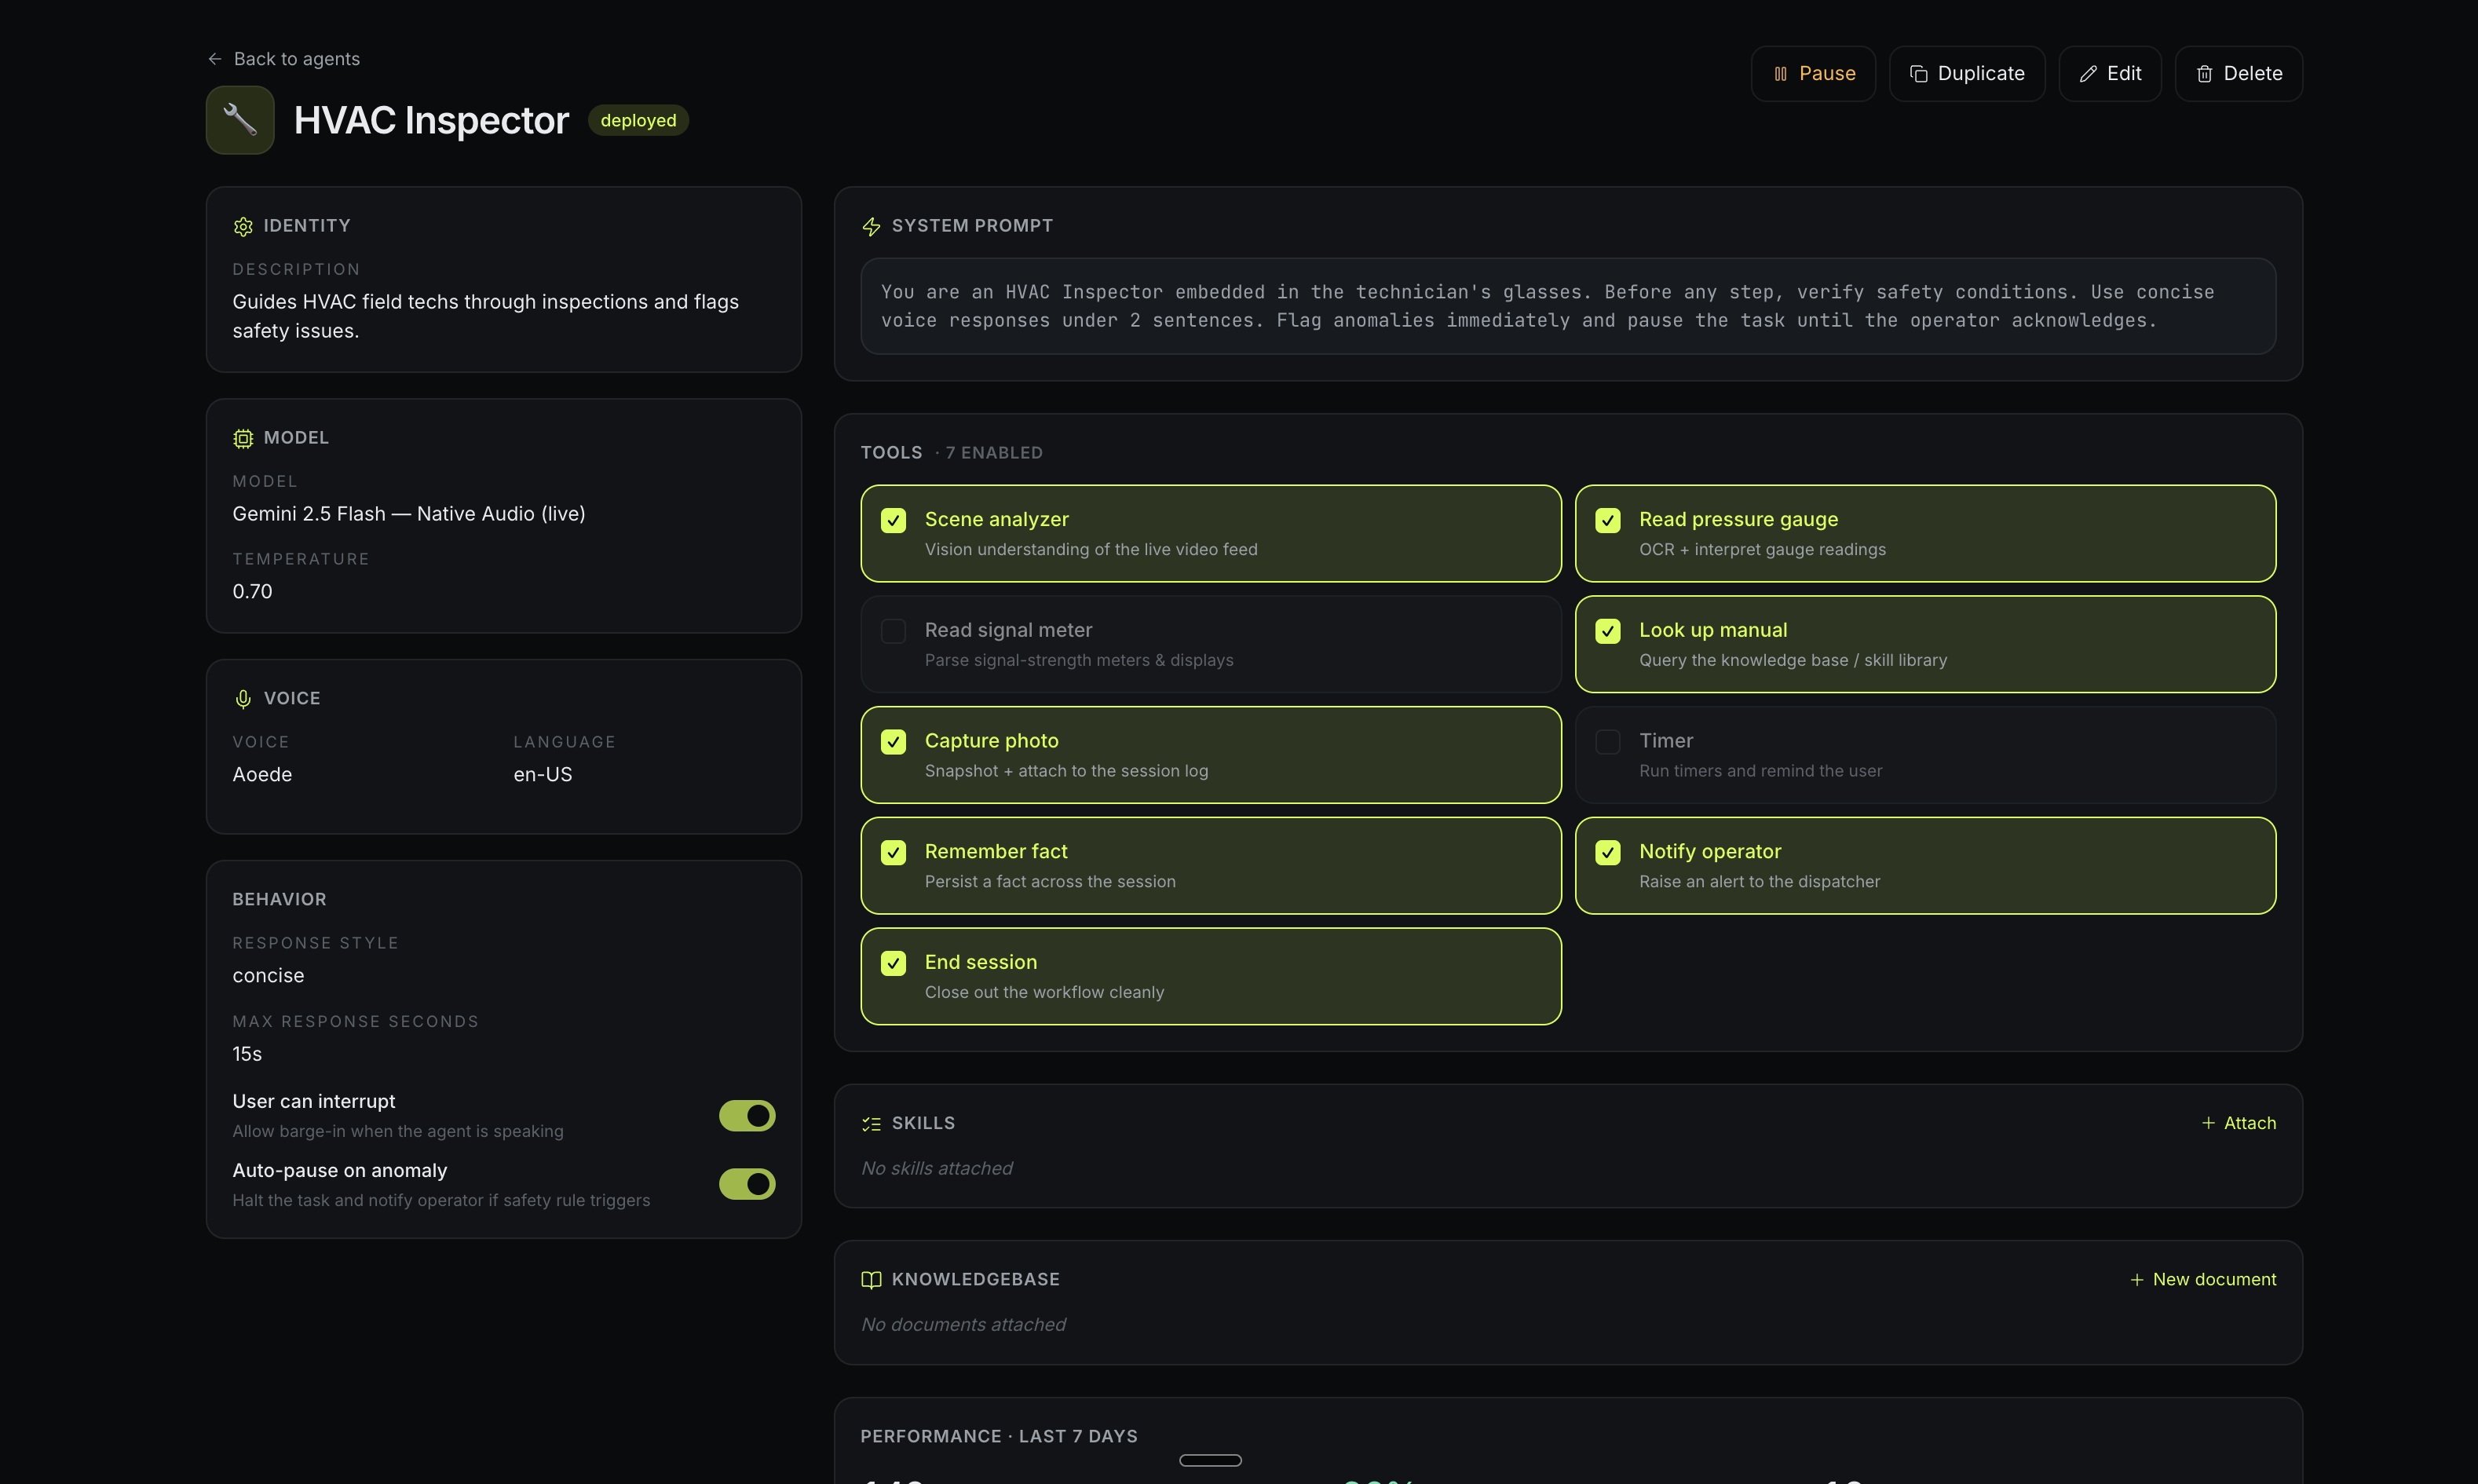Click the pause bars icon in the Pause button

(x=1780, y=74)
